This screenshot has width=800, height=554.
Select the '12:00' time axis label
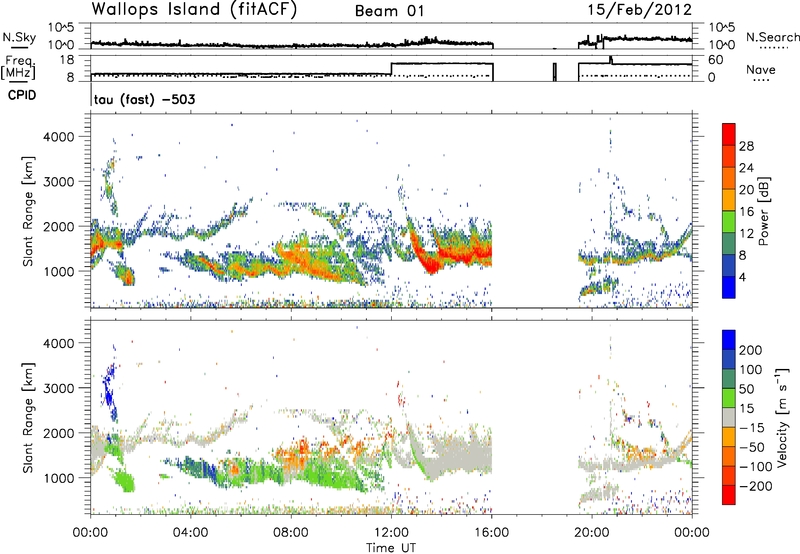391,533
